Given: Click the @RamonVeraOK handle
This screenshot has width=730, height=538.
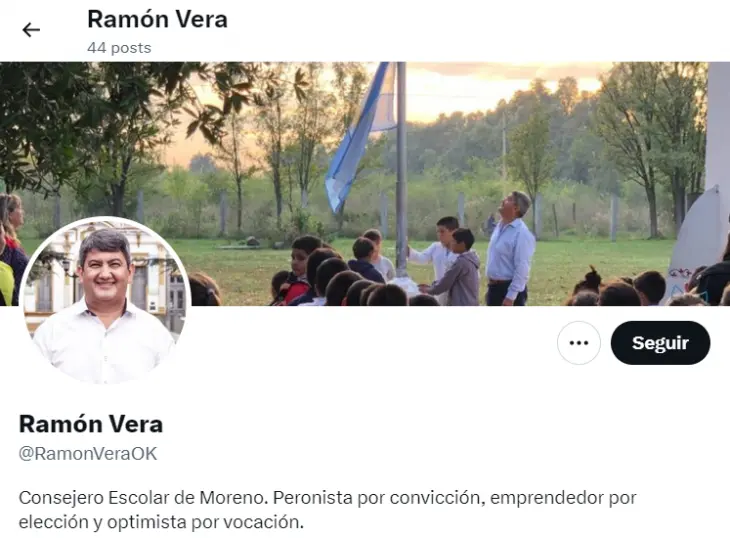Looking at the screenshot, I should (88, 454).
